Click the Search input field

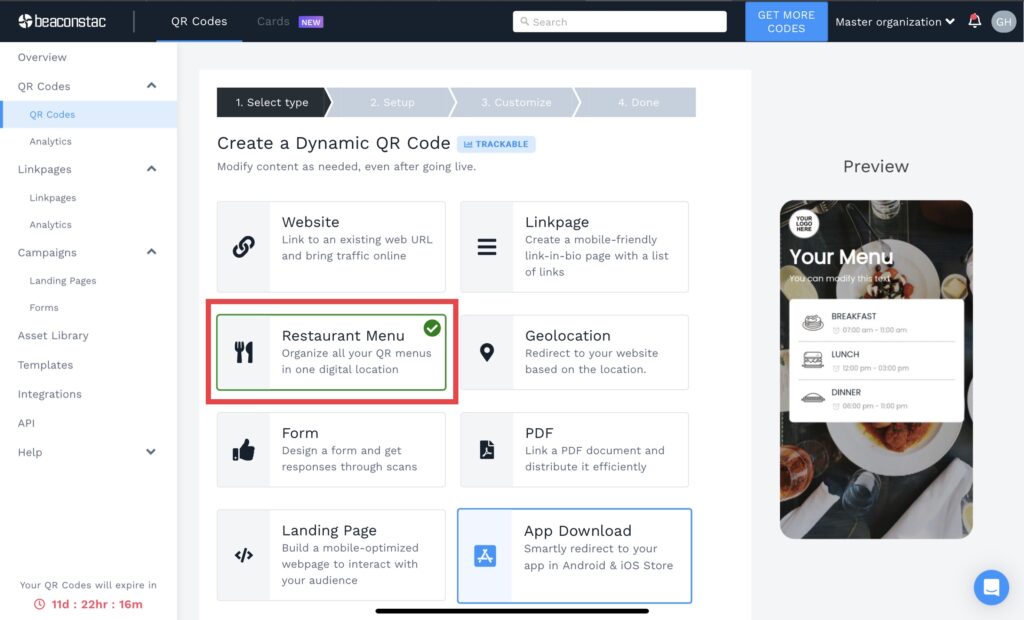(x=619, y=21)
